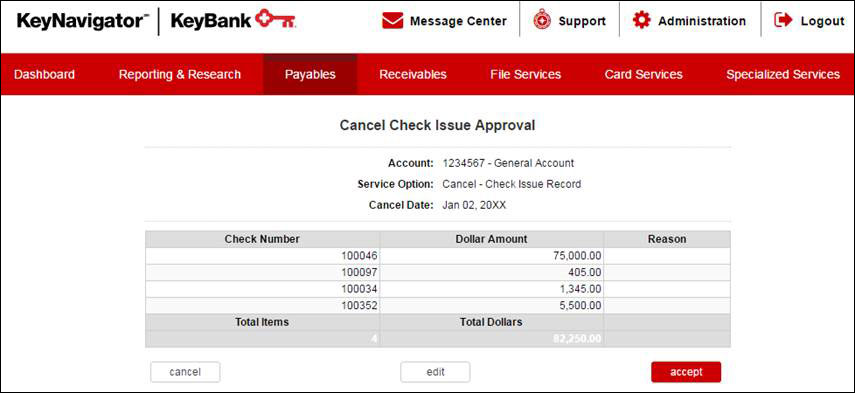855x393 pixels.
Task: Click the Support lifebuoy icon
Action: [541, 21]
